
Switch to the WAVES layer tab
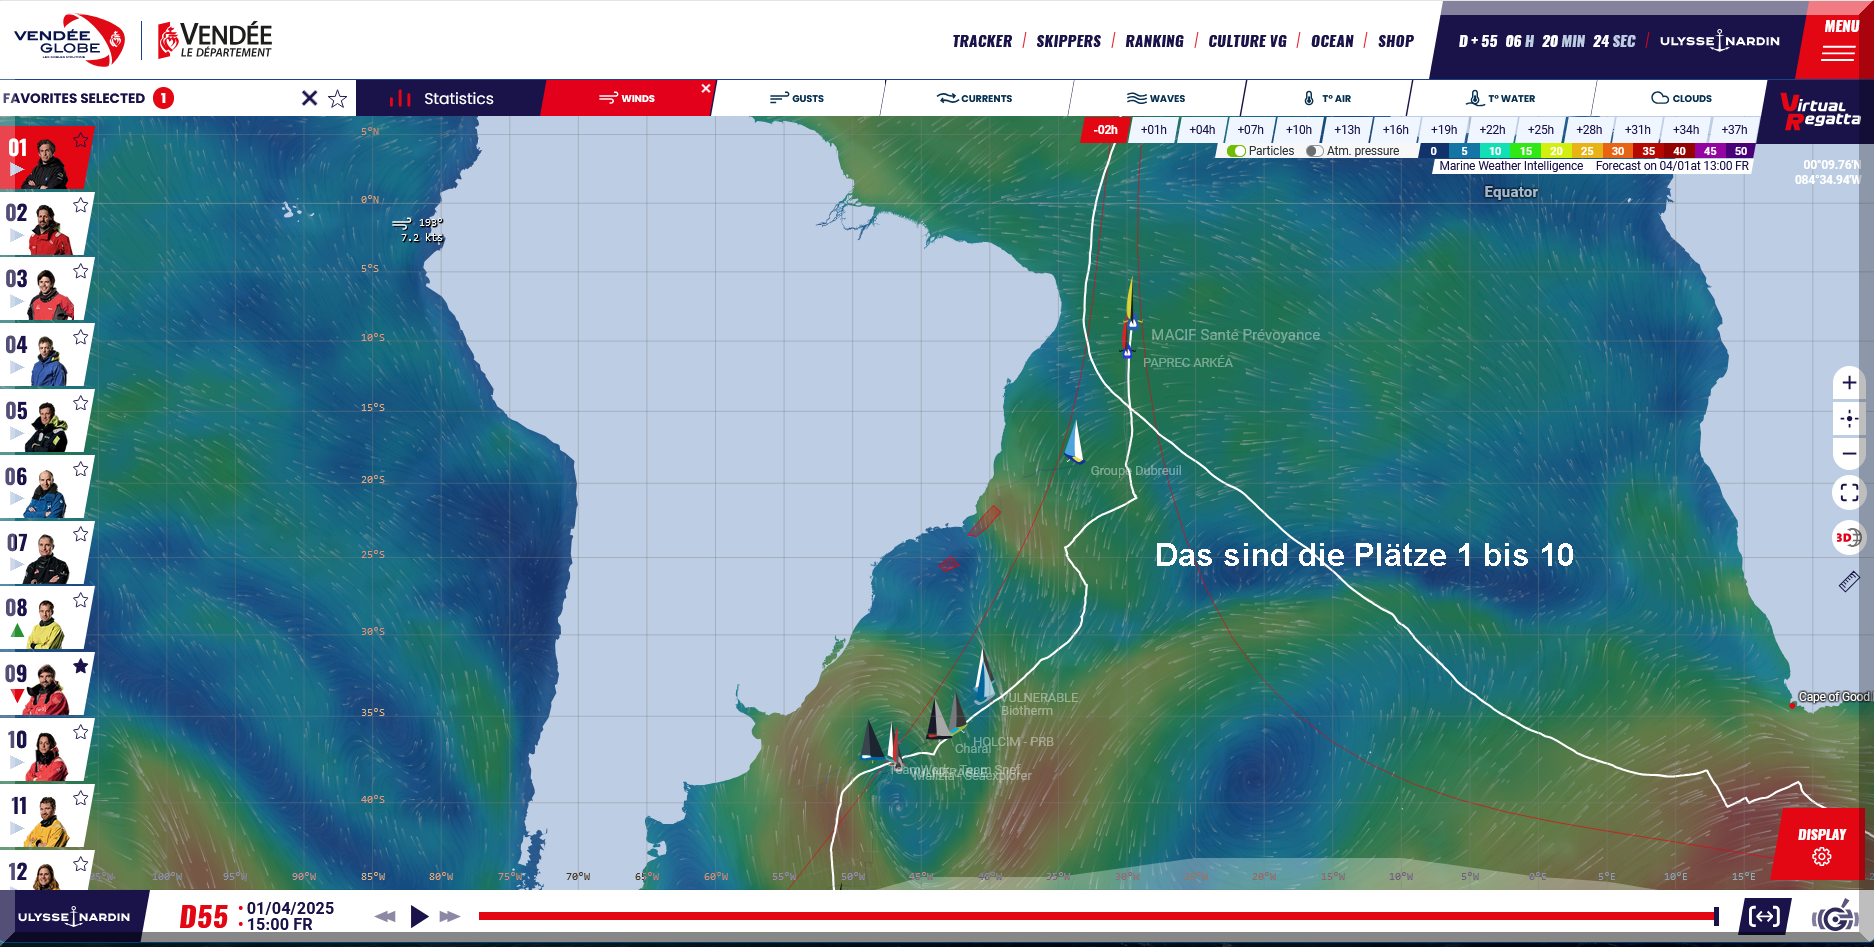pyautogui.click(x=1156, y=98)
